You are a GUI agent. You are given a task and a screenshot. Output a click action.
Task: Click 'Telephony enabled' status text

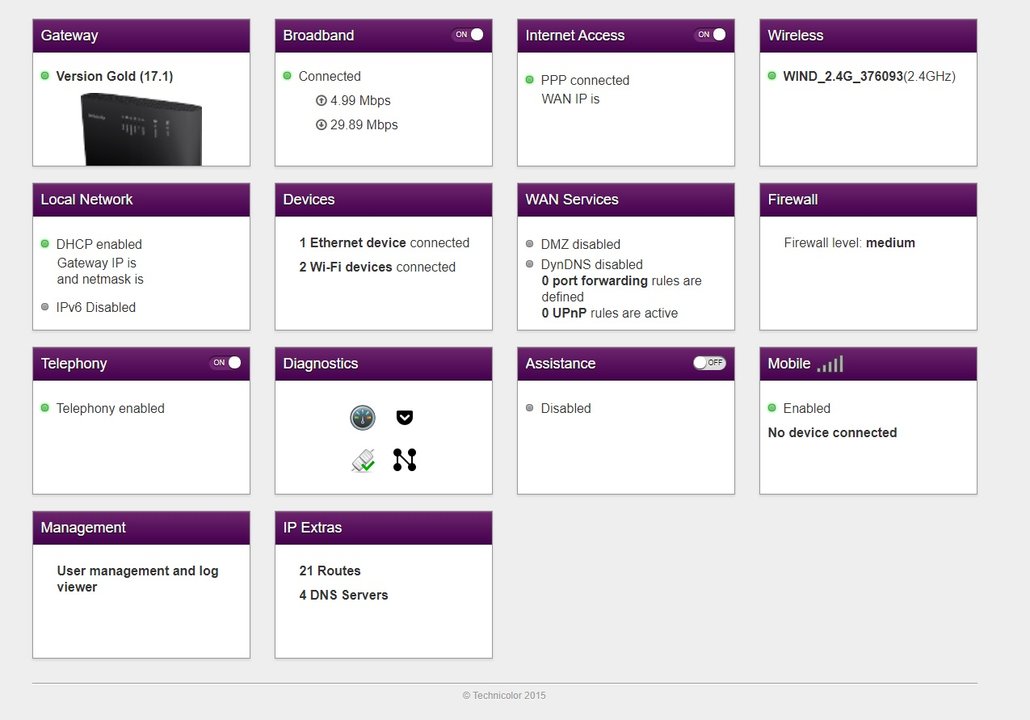tap(110, 409)
